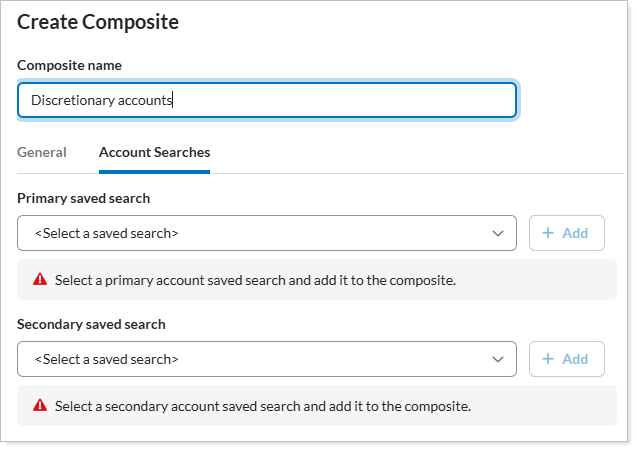Viewport: 637px width, 451px height.
Task: Click the secondary account saved search warning message
Action: [262, 406]
